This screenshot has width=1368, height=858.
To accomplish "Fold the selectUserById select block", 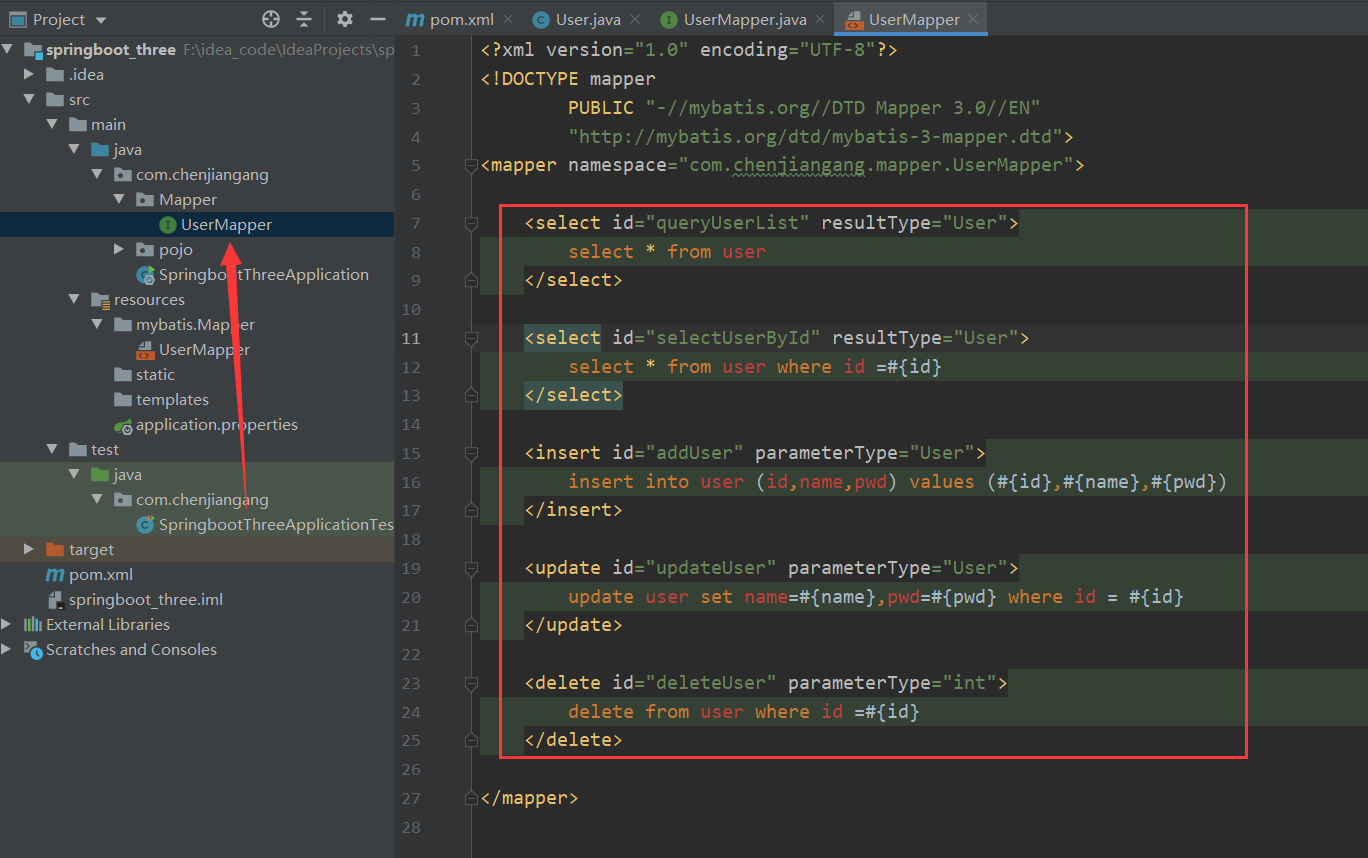I will click(471, 339).
